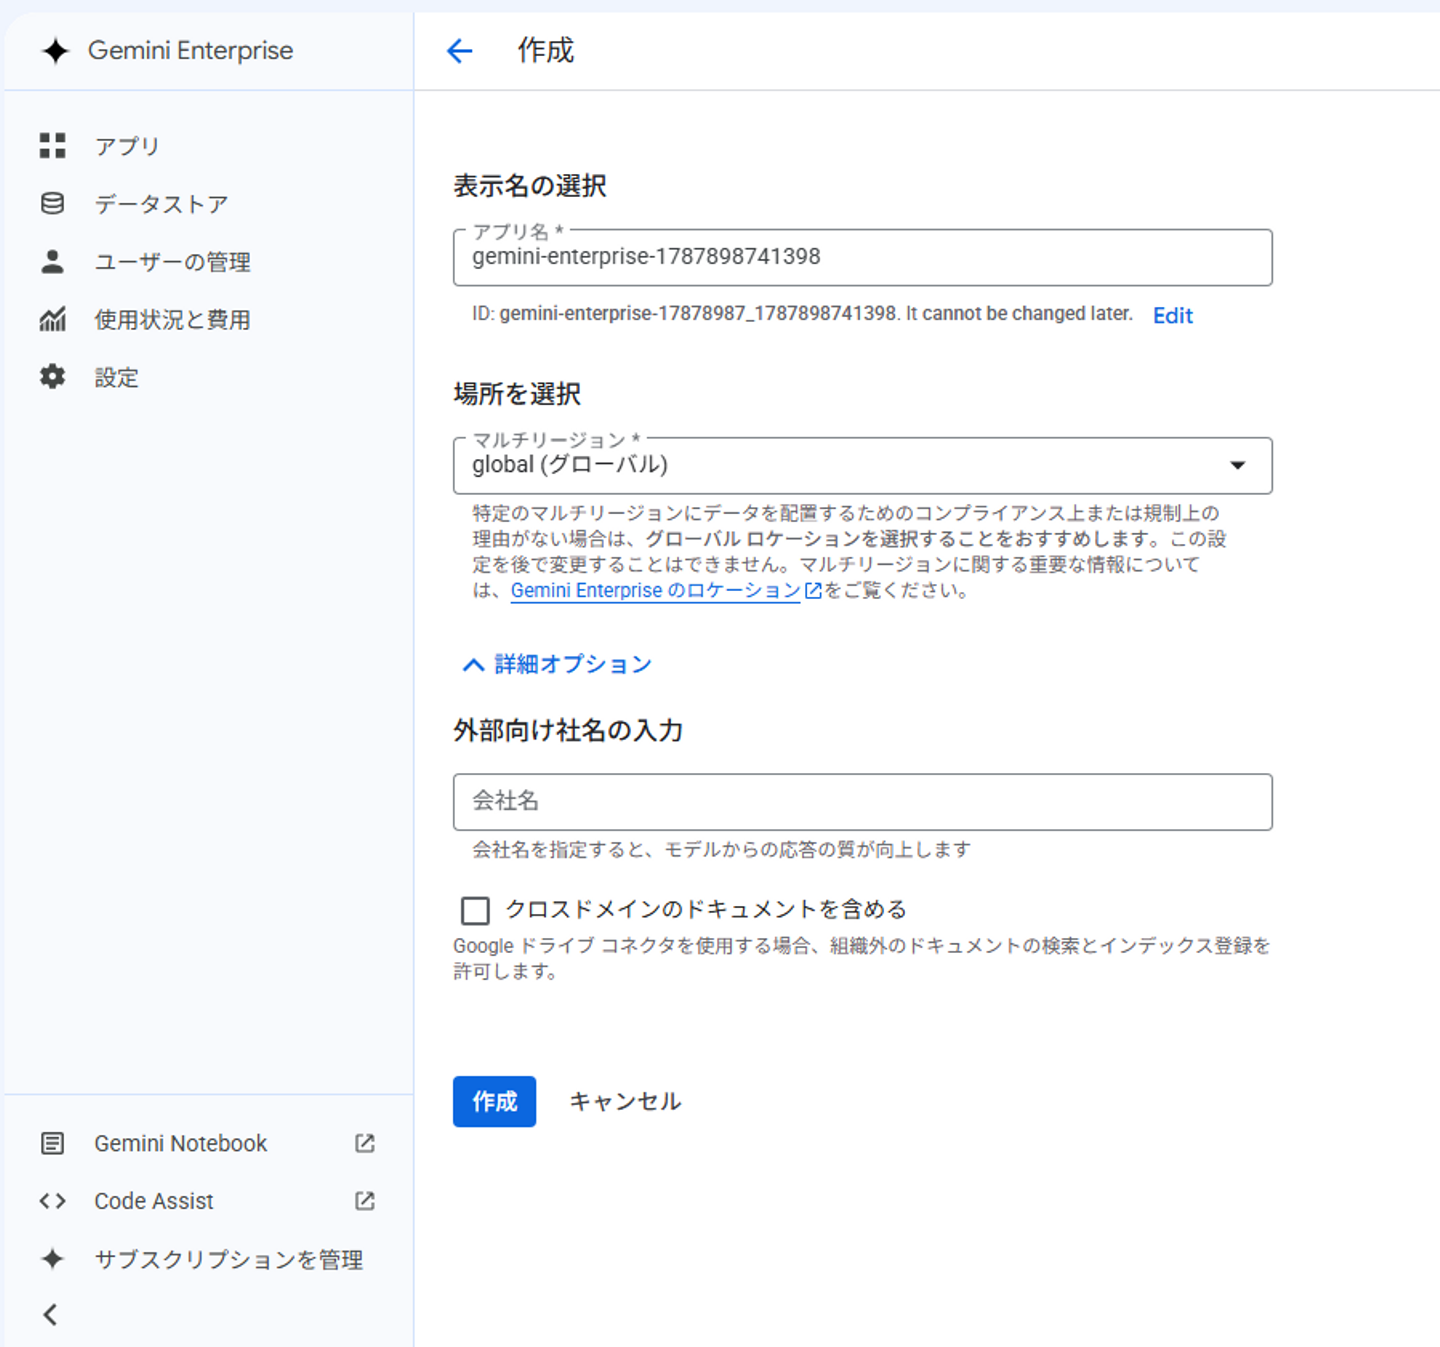The image size is (1440, 1347).
Task: Click external link icon beside Code Assist
Action: (x=365, y=1201)
